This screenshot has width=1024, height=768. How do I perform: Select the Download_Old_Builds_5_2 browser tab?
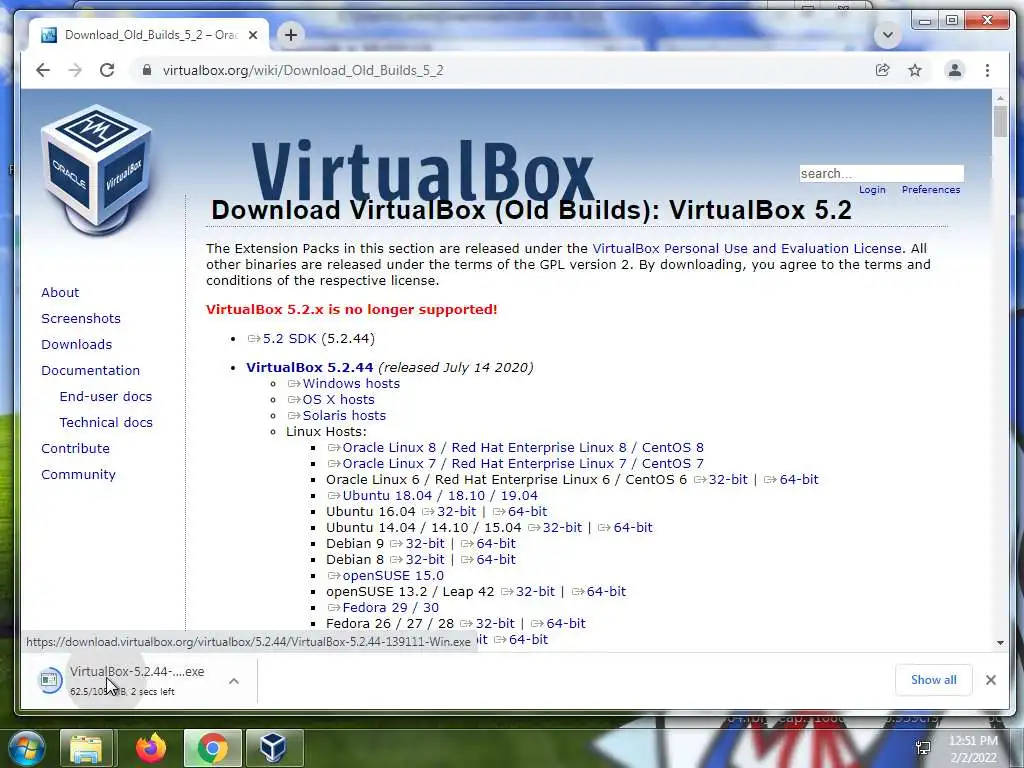pyautogui.click(x=148, y=35)
